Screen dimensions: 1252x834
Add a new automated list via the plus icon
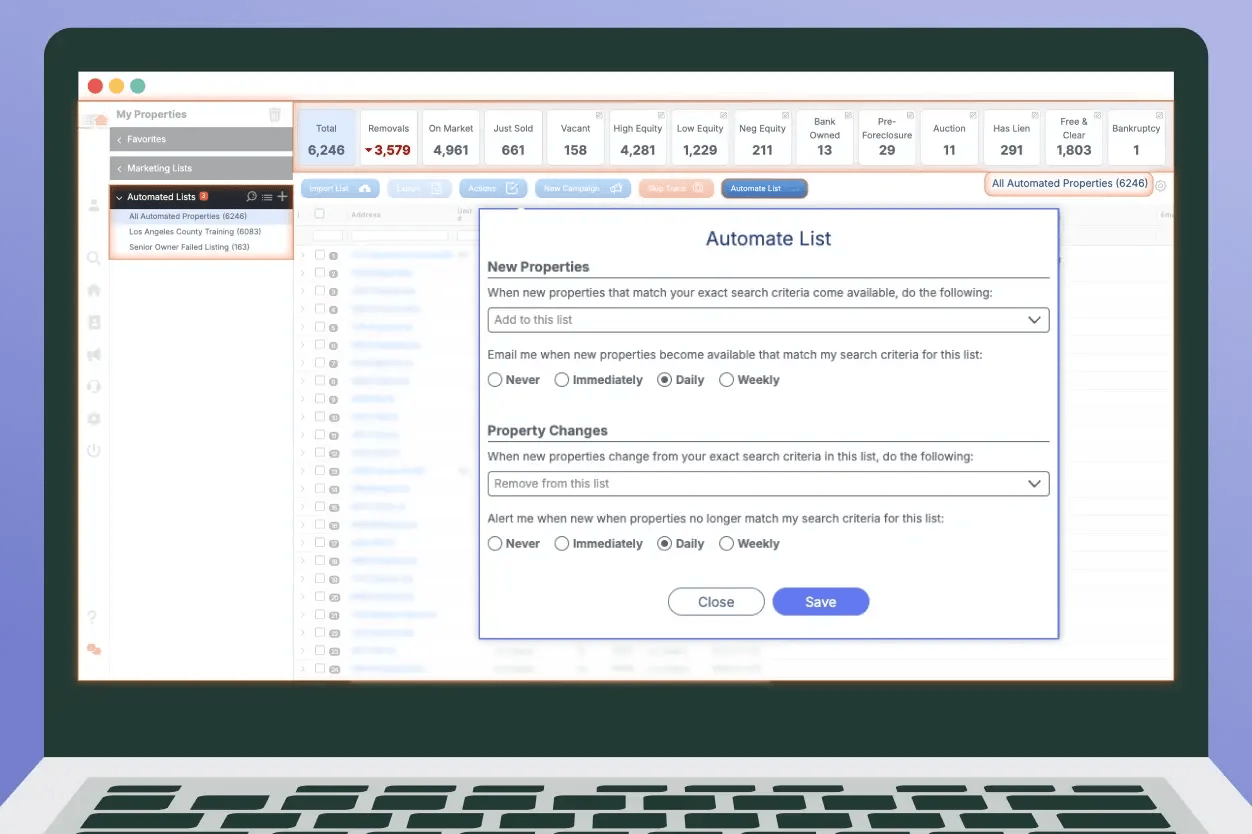click(x=283, y=196)
